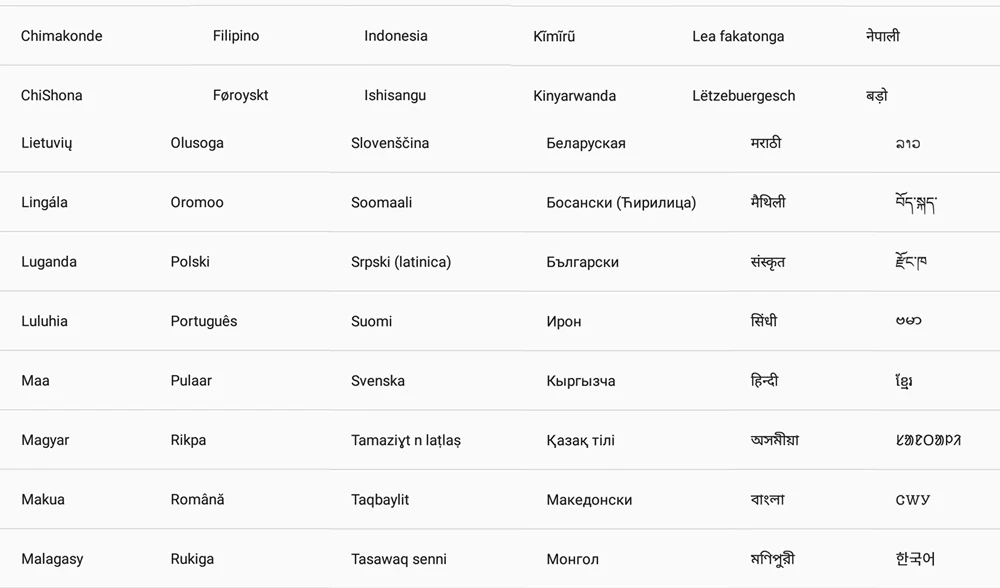Select Беларуская from the language list
This screenshot has height=588, width=1000.
(x=585, y=142)
